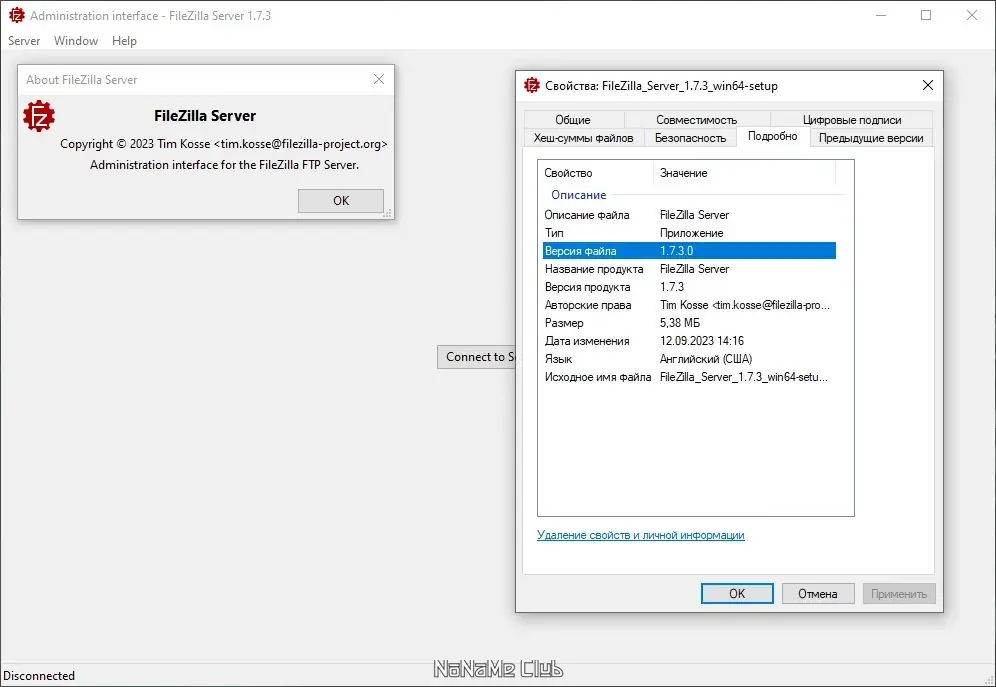Click the FileZilla logo in About dialog
Image resolution: width=996 pixels, height=687 pixels.
pyautogui.click(x=39, y=116)
